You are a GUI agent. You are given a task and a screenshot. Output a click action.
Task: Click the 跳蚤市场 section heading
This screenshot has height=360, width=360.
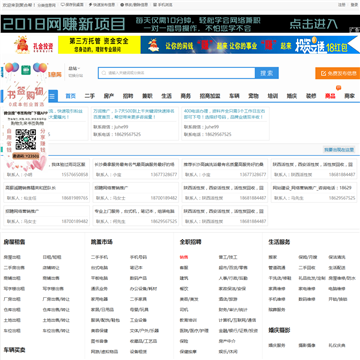pos(102,242)
